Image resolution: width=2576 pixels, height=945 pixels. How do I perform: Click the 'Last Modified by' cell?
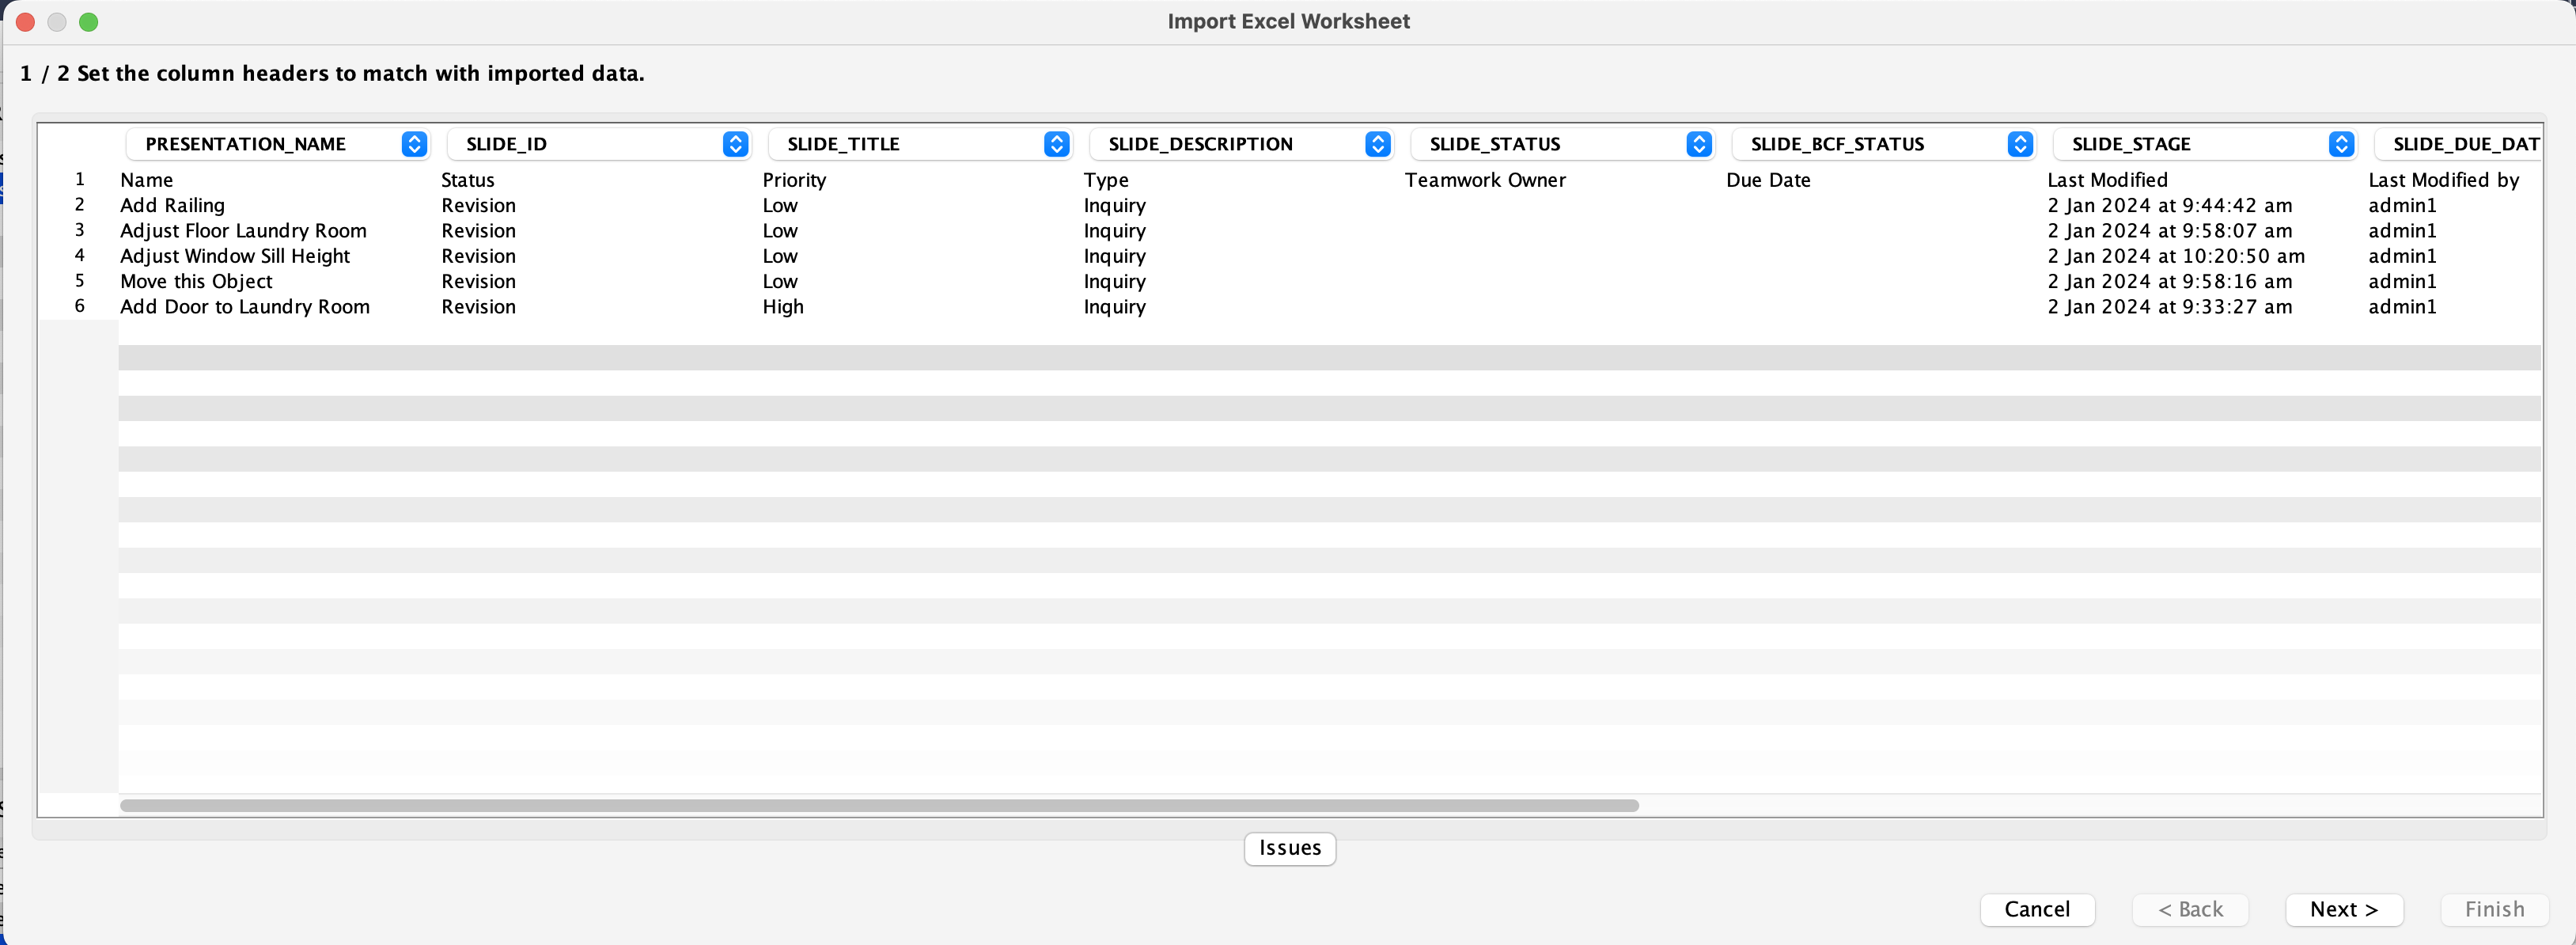(x=2443, y=180)
